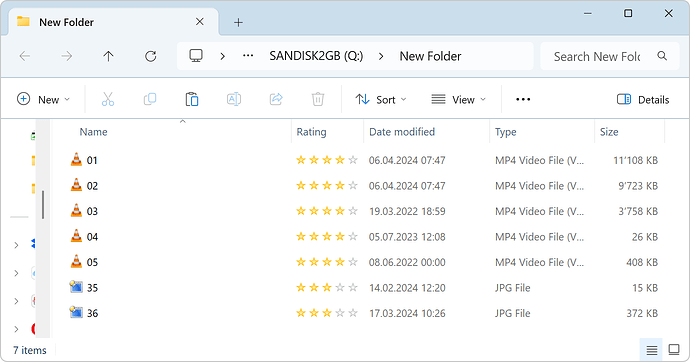Click date 08.06.2022 00:00

tap(407, 262)
